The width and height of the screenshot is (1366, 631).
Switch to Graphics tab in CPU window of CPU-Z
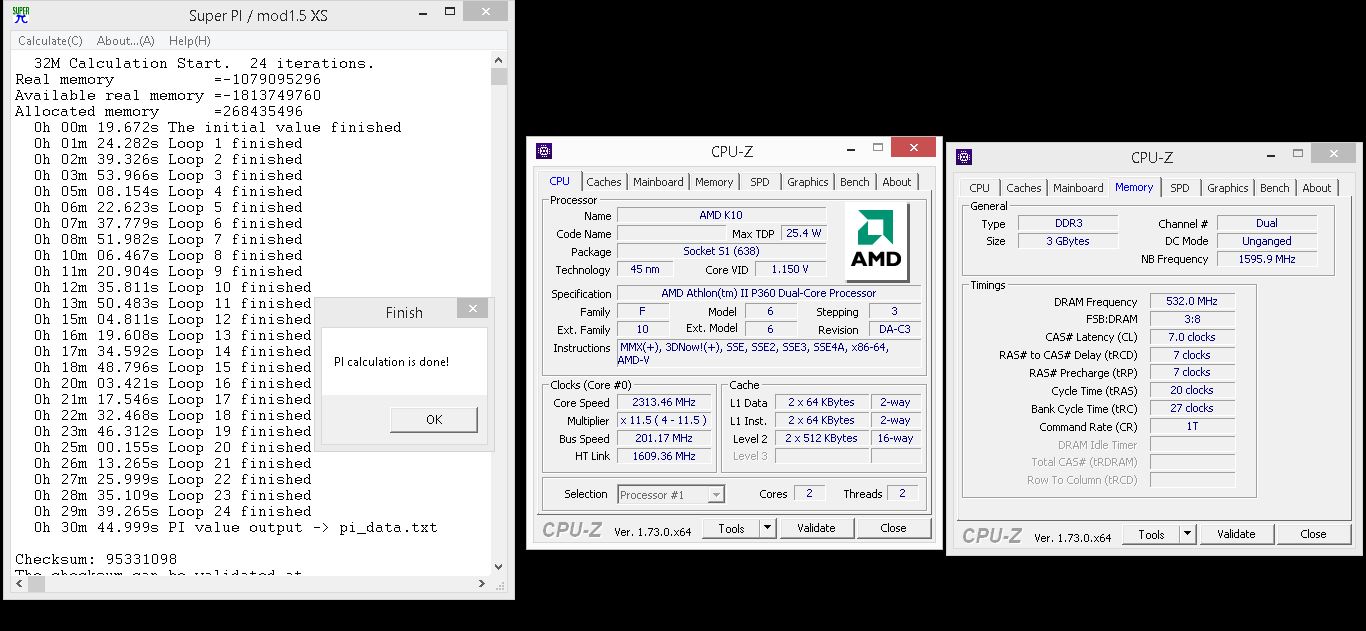807,182
